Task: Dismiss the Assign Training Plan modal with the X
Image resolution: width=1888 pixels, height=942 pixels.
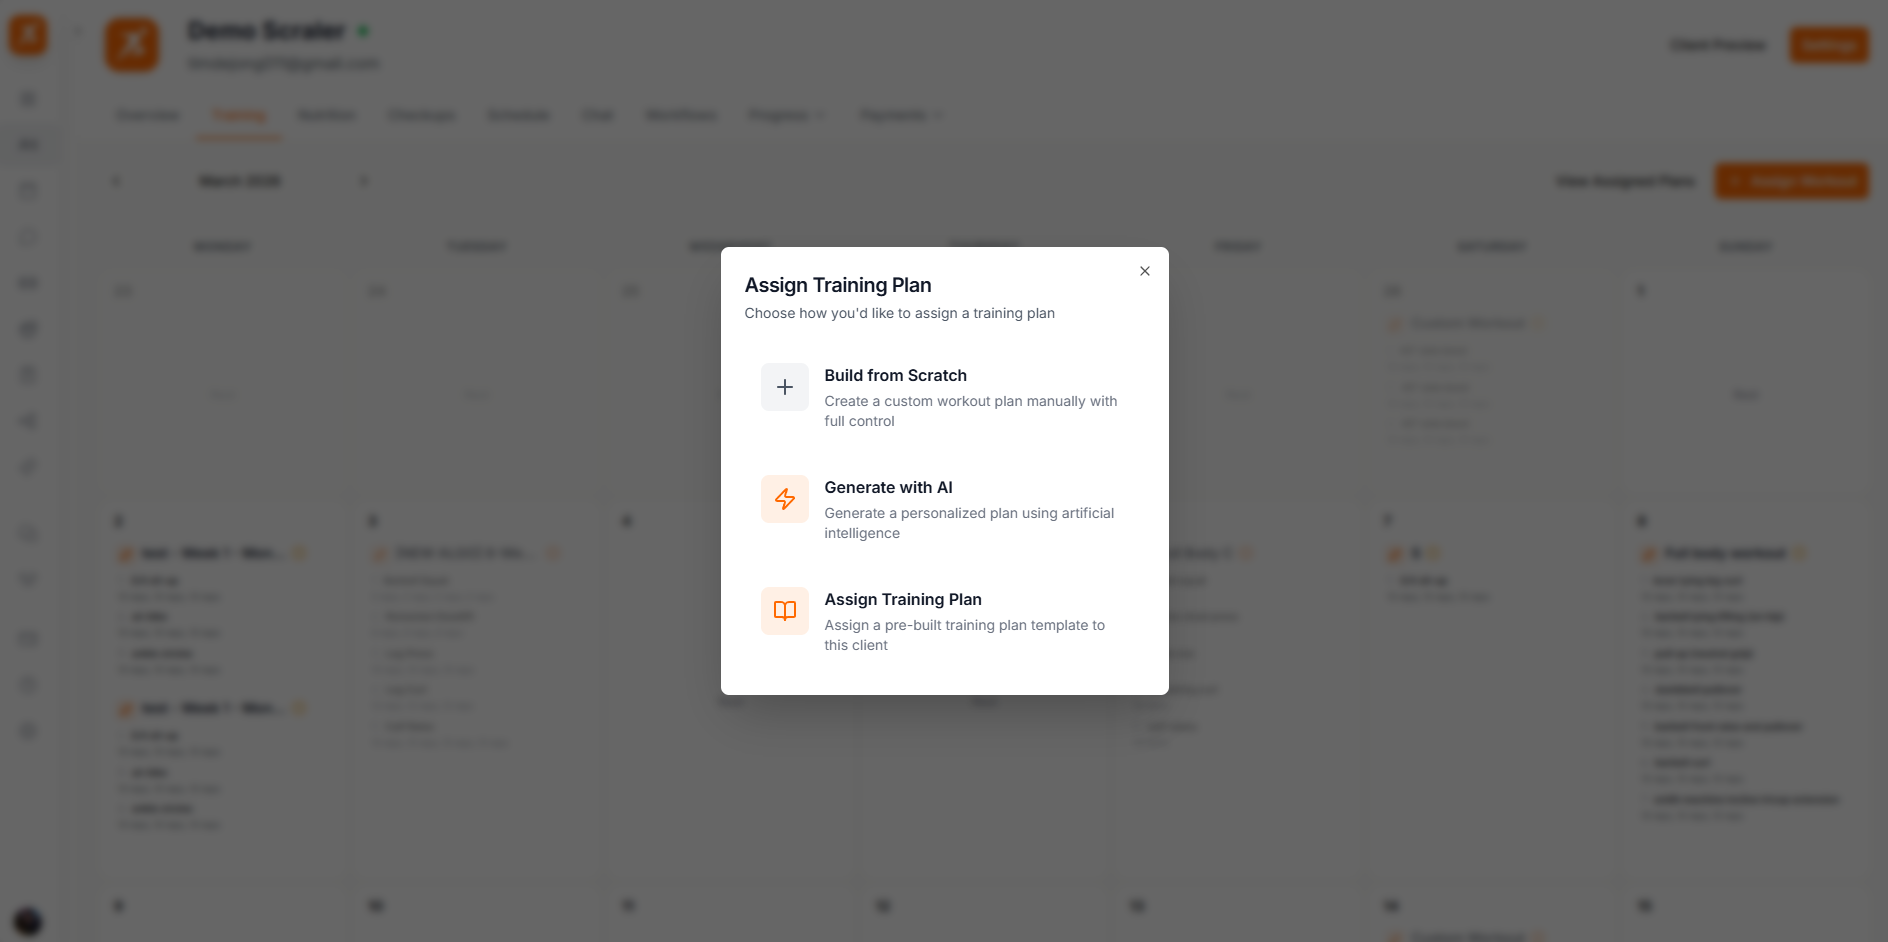Action: tap(1144, 271)
